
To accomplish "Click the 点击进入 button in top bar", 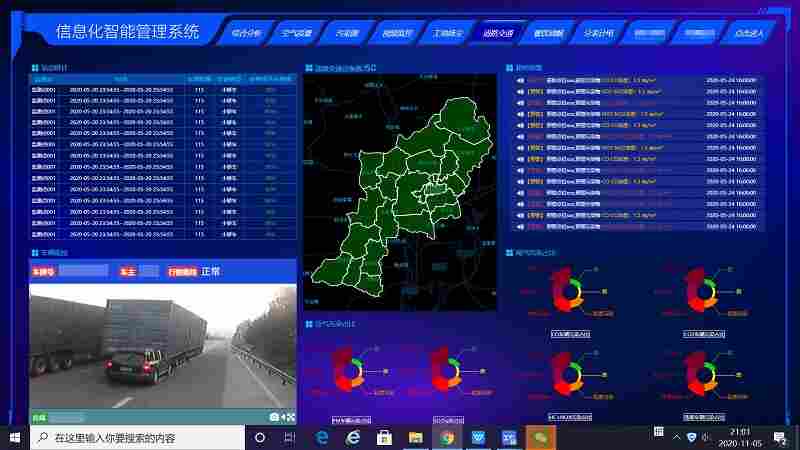I will [x=748, y=33].
